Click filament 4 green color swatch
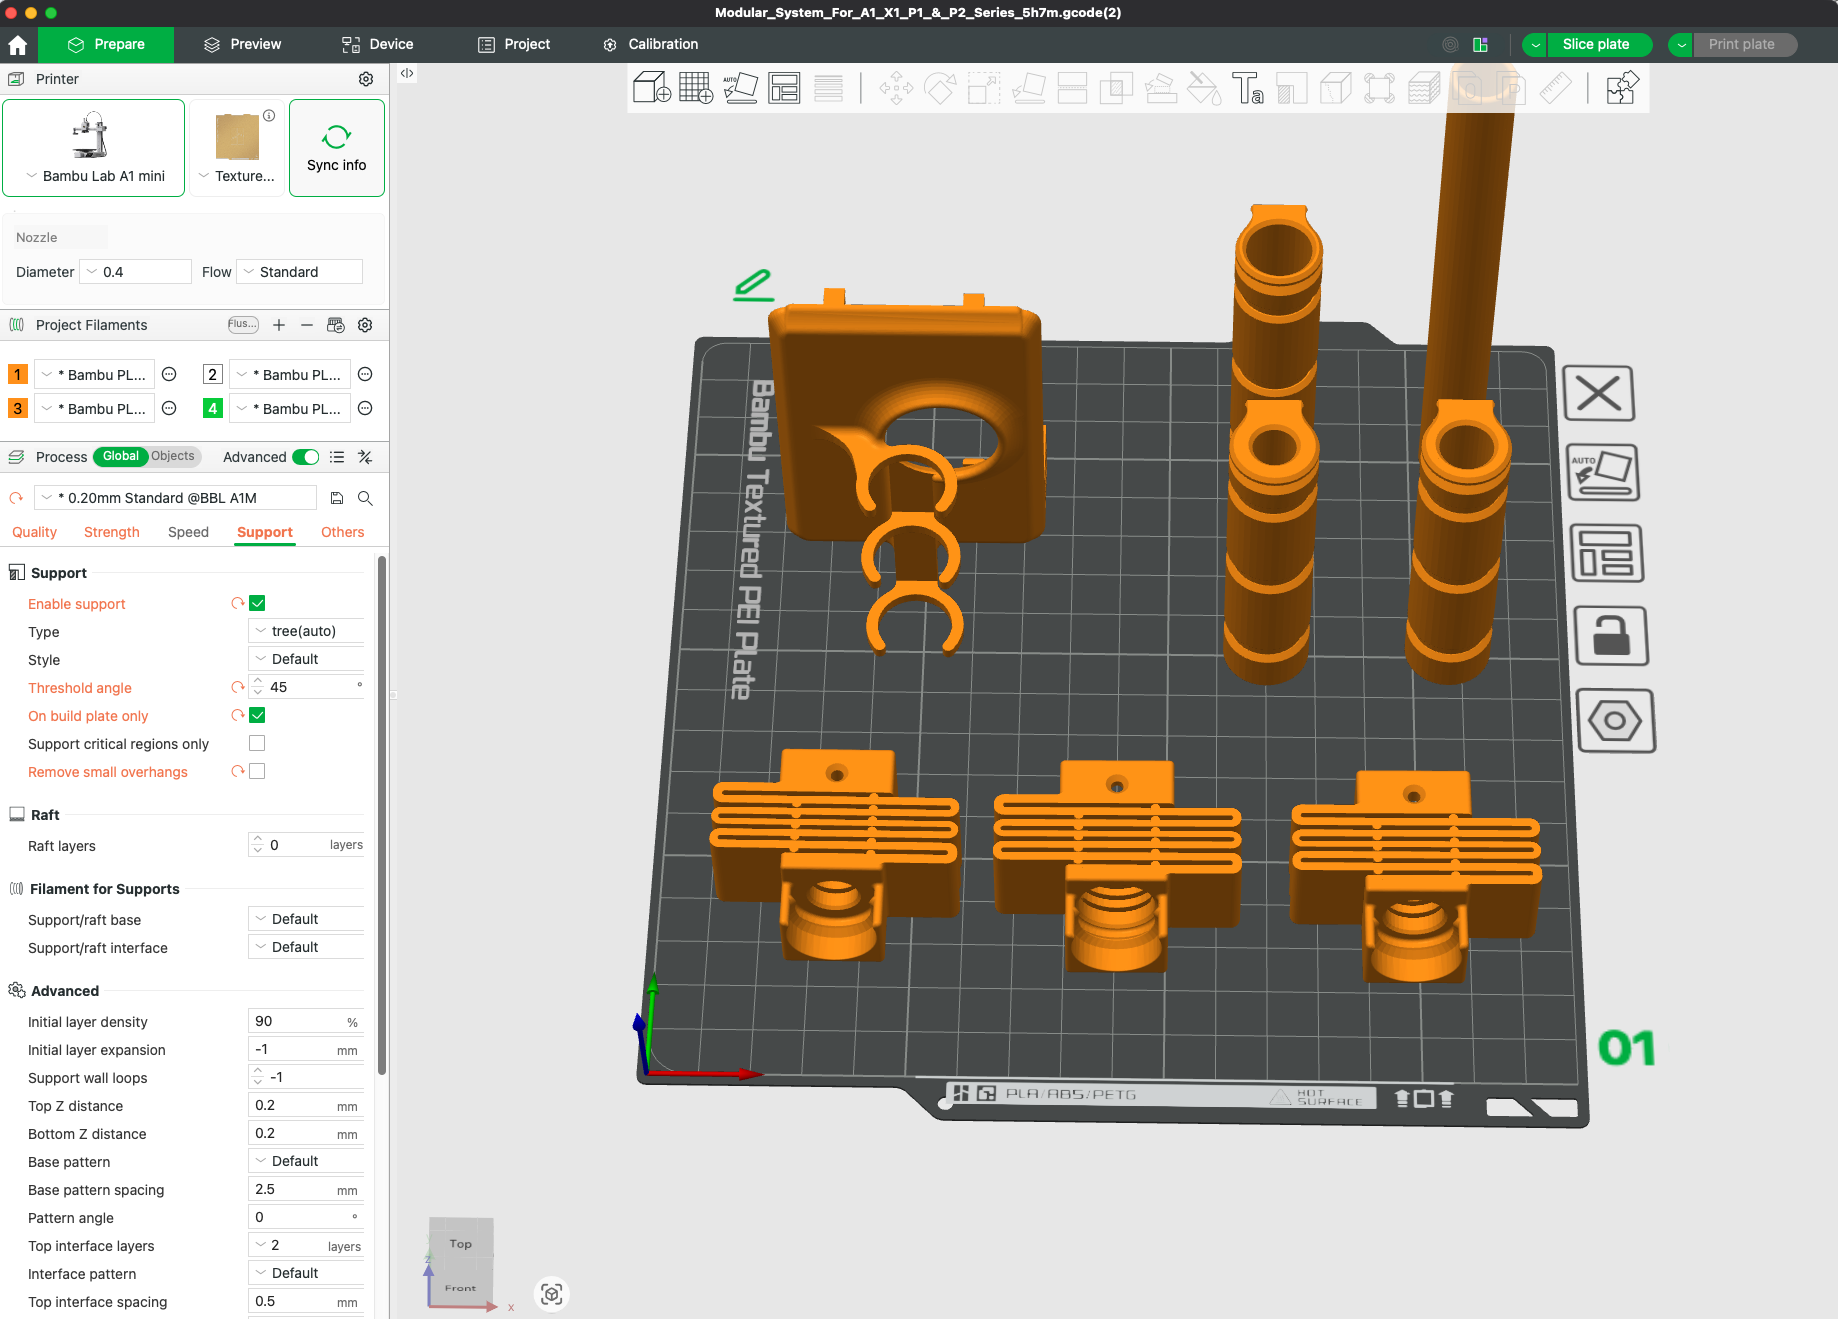Screen dimensions: 1838x1319 click(213, 409)
